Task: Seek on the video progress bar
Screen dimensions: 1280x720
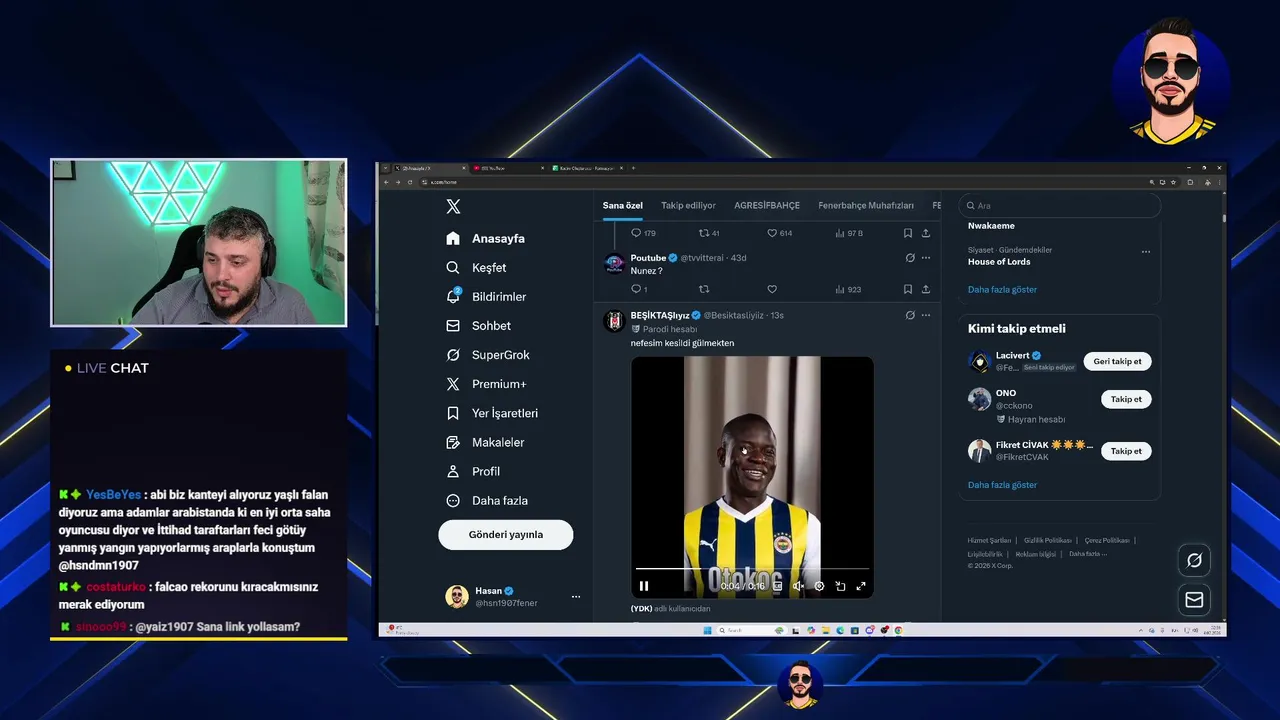Action: click(x=752, y=569)
